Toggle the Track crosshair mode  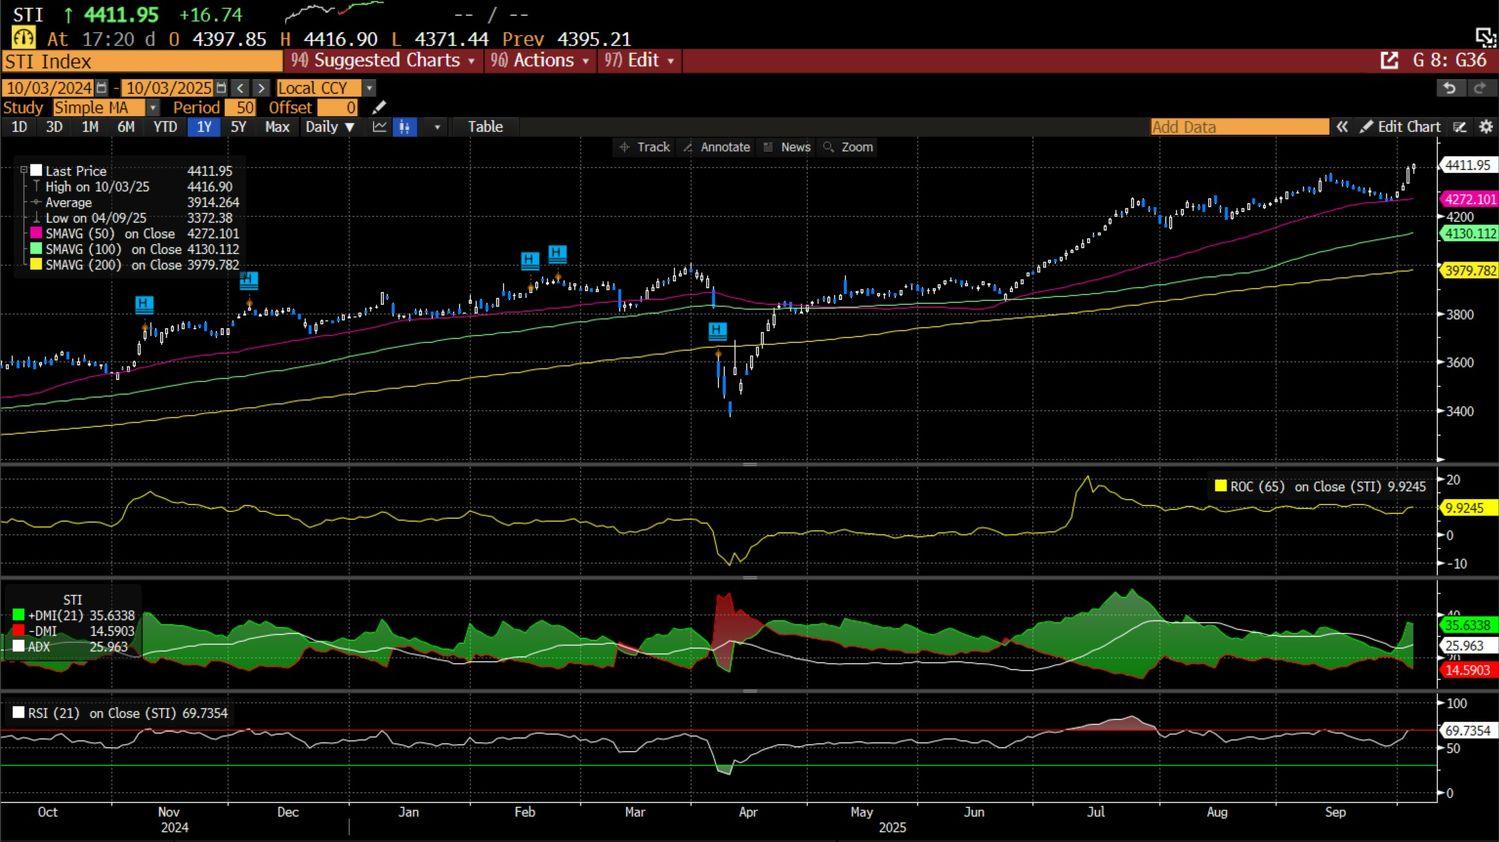644,147
